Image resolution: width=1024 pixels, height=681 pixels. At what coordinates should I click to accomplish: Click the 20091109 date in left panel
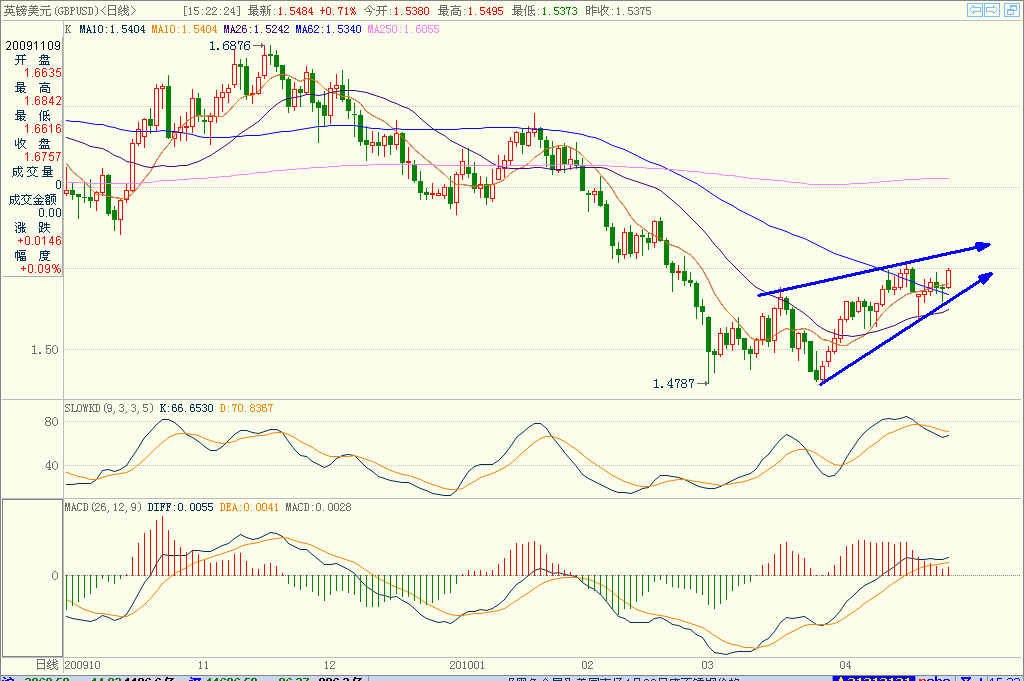33,45
